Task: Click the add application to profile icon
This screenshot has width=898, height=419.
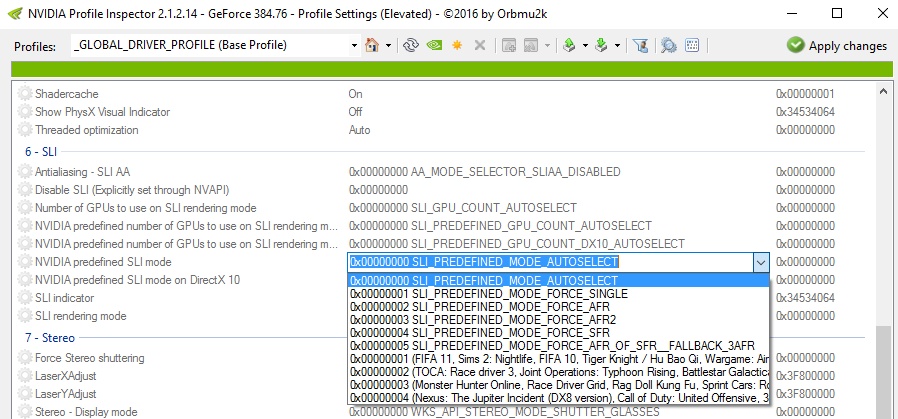Action: coord(509,45)
